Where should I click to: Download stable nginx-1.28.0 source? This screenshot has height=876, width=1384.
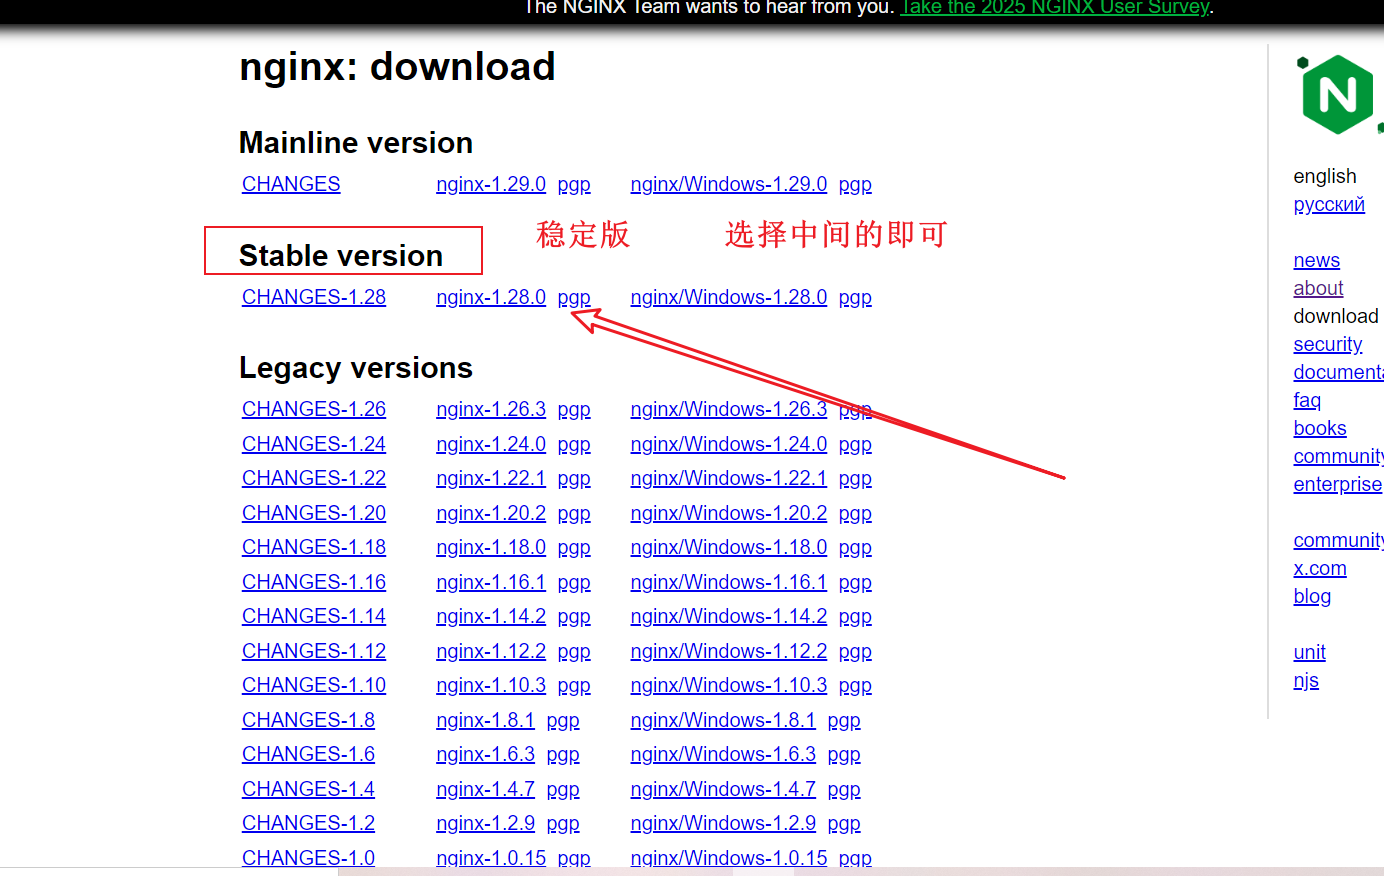tap(491, 297)
